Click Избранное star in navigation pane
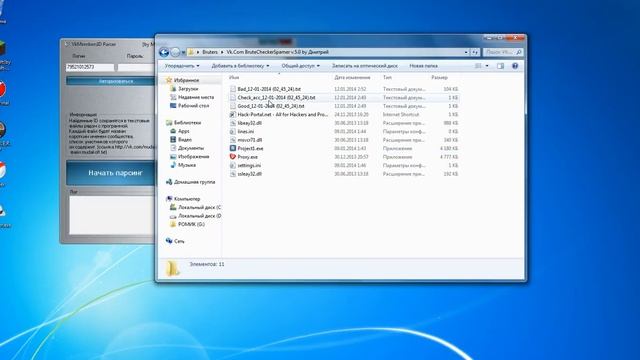640x360 pixels. pos(169,80)
